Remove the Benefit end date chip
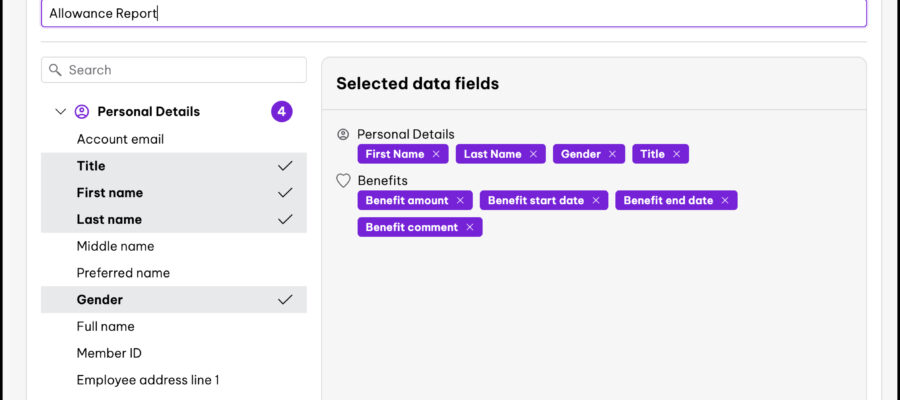 coord(725,200)
